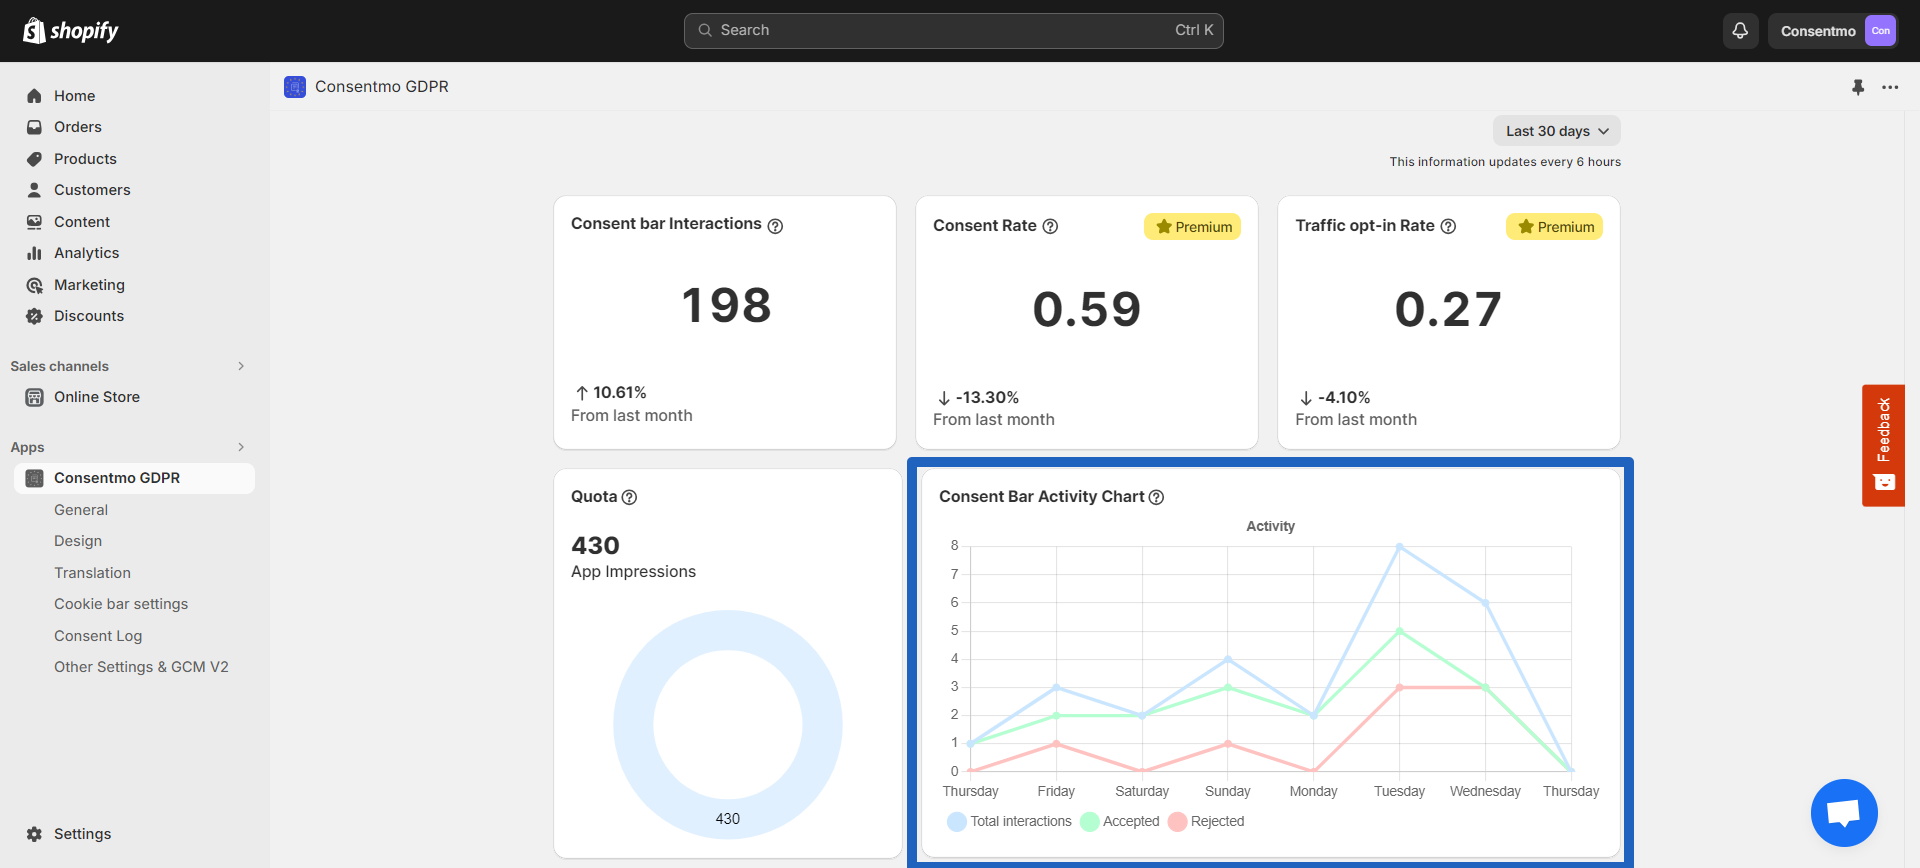The width and height of the screenshot is (1920, 868).
Task: Click the Premium badge on Consent Rate
Action: [1193, 227]
